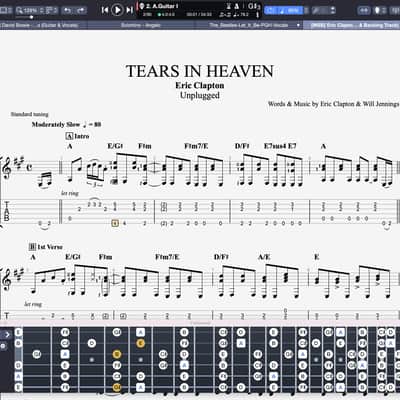Click the Moderately Slow tempo marking

[x=66, y=124]
